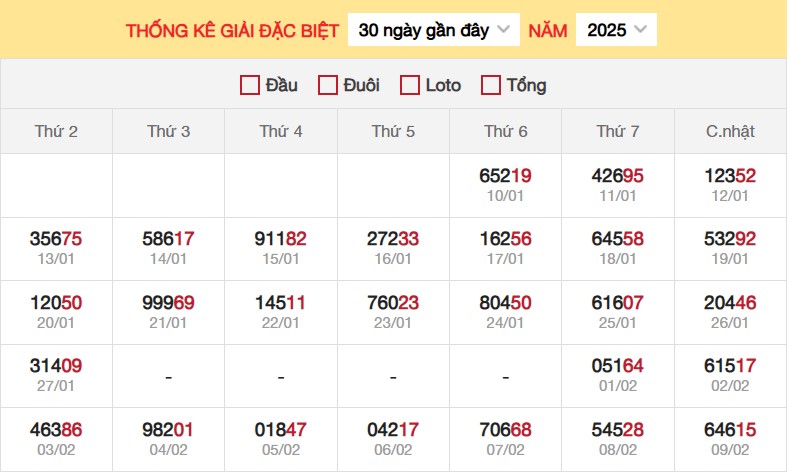Click the chevron next to '30 ngày gần đây'

tap(503, 29)
